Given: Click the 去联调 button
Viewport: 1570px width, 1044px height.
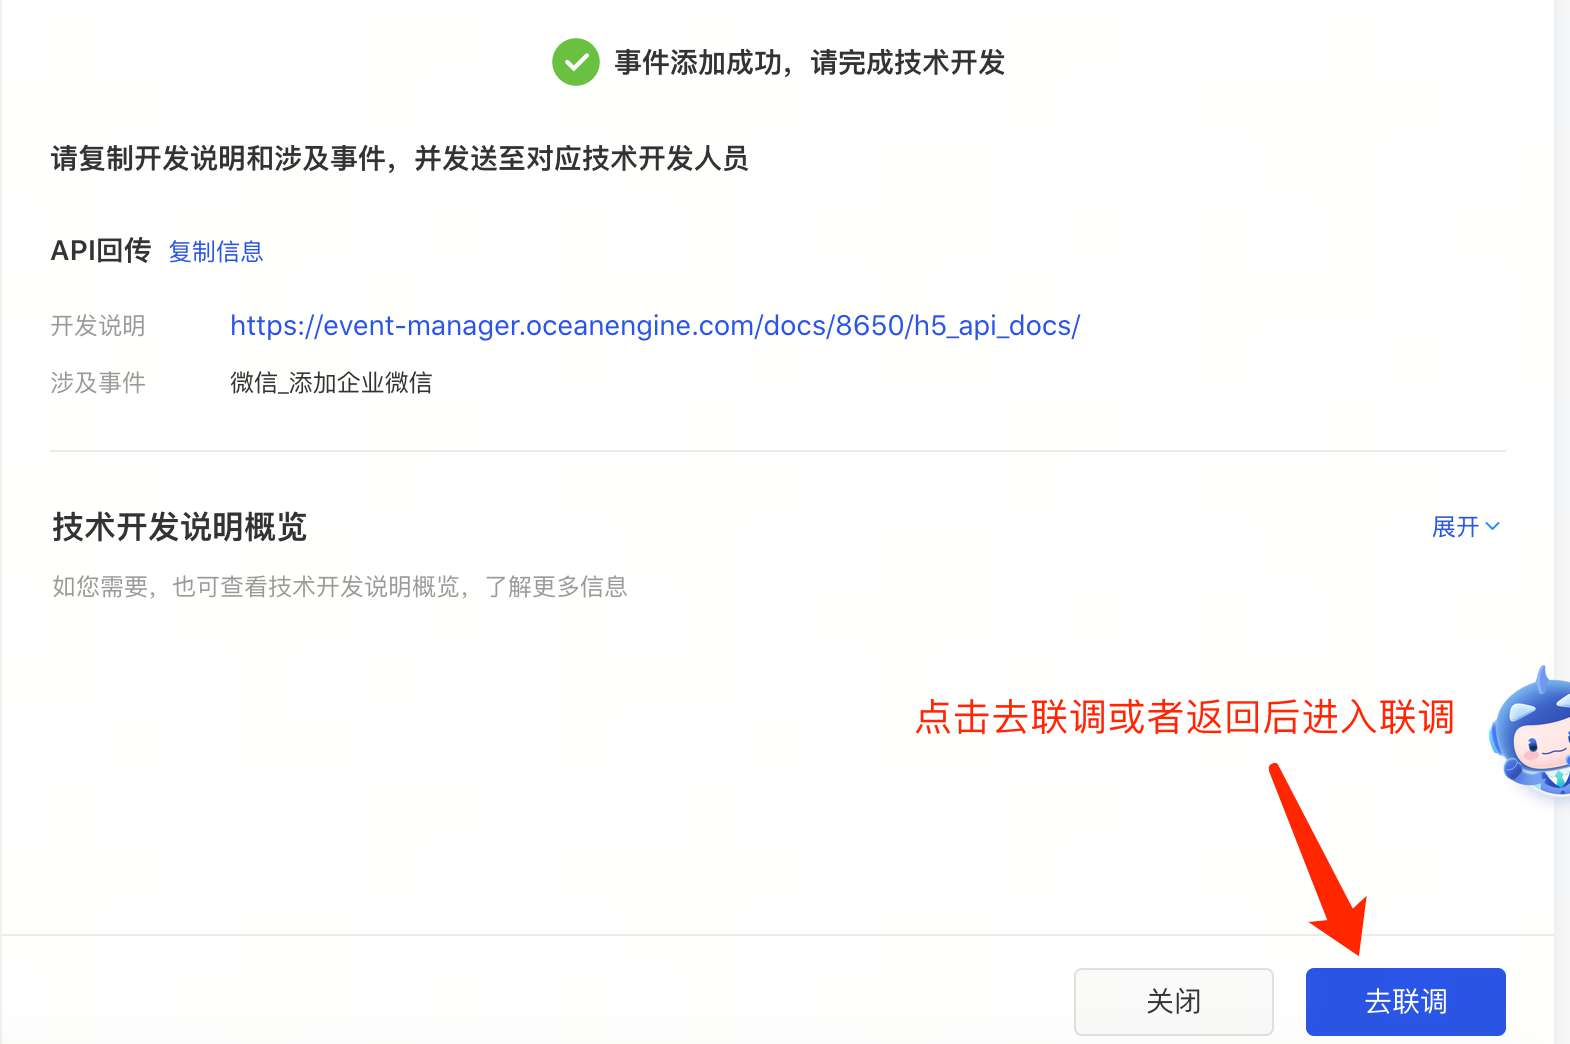Looking at the screenshot, I should click(1405, 1001).
